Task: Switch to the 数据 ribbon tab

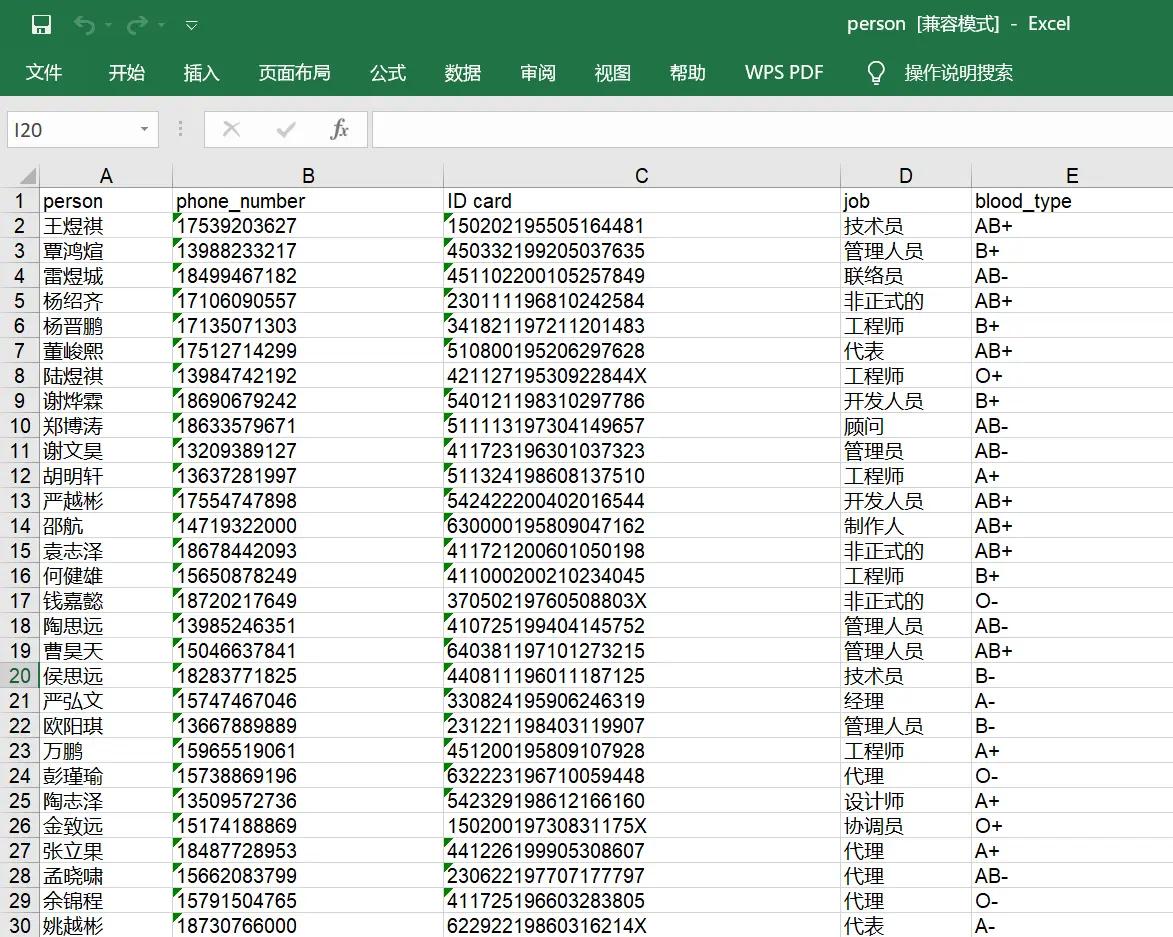Action: pos(463,72)
